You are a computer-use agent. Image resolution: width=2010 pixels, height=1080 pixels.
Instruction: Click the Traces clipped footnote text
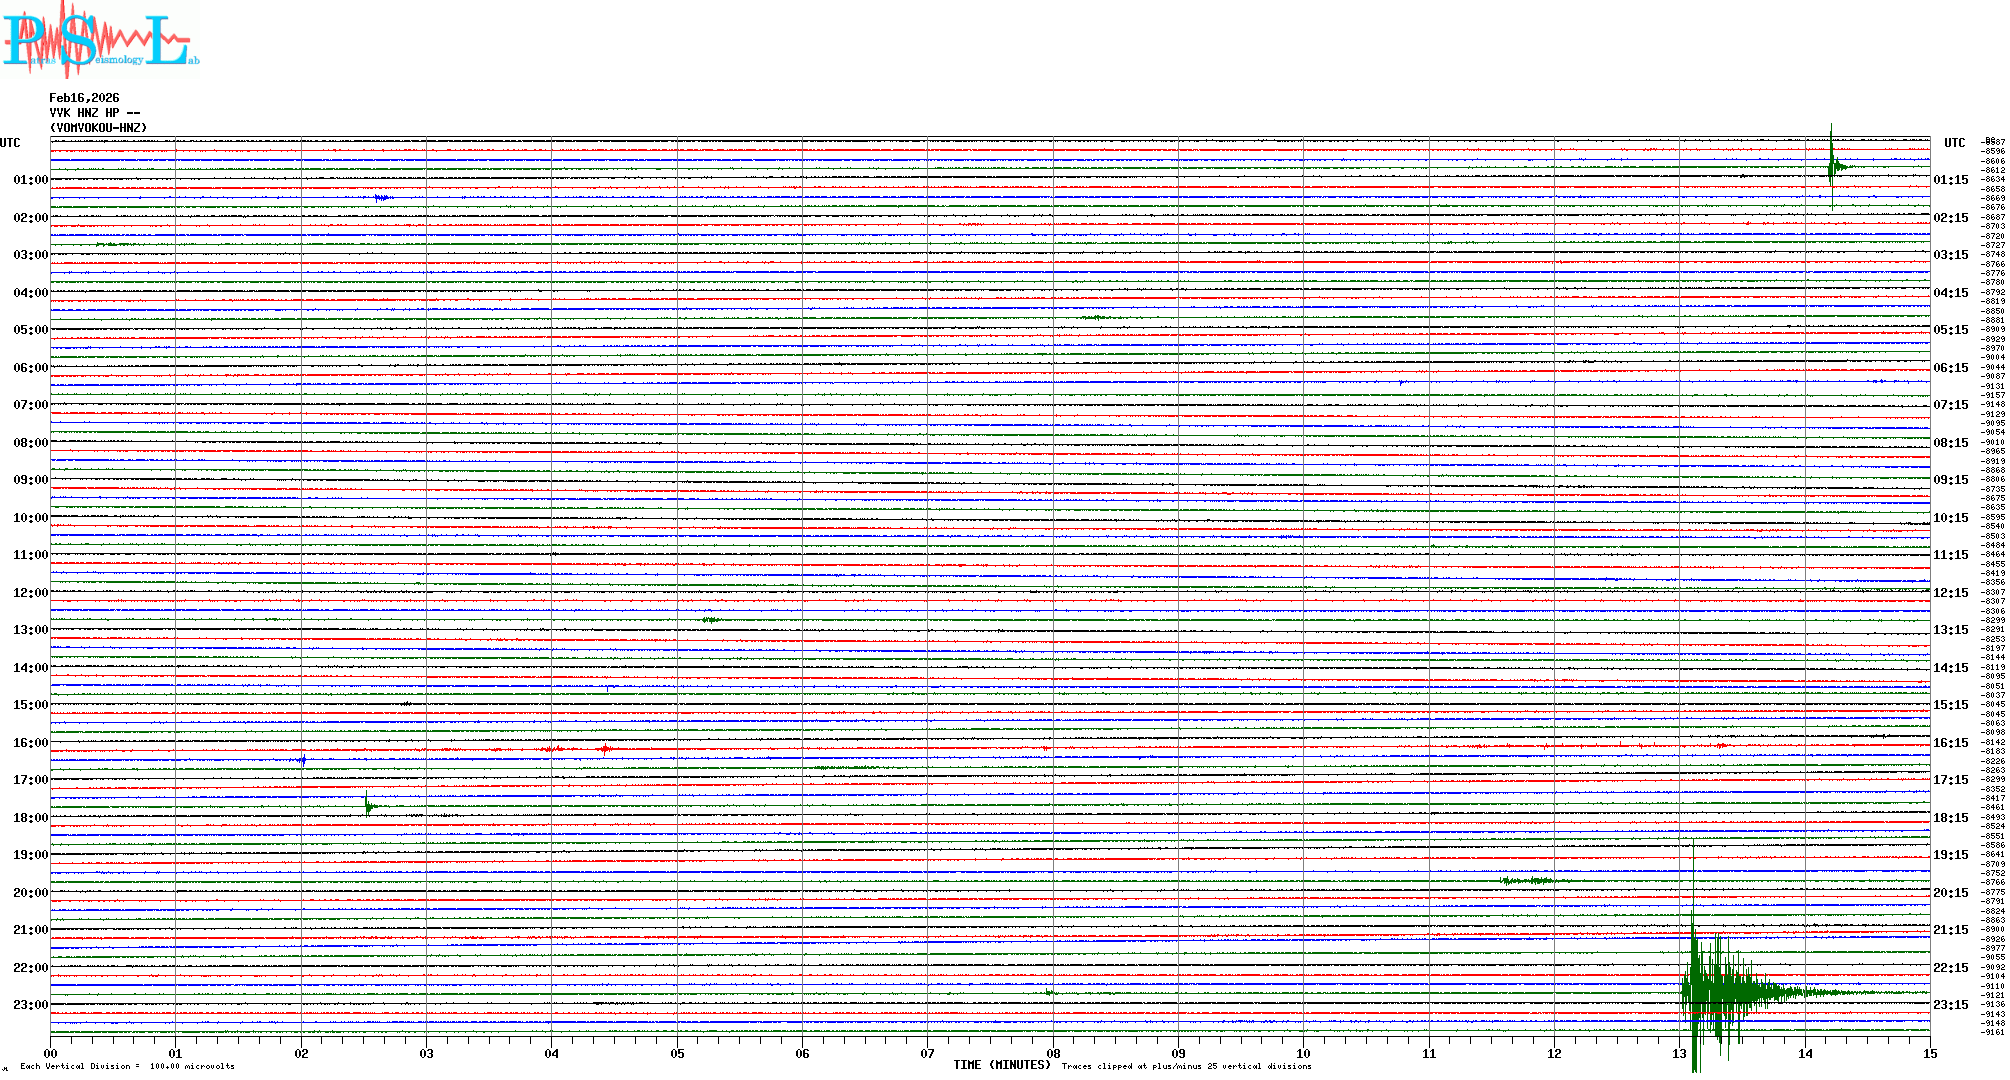coord(1186,1066)
